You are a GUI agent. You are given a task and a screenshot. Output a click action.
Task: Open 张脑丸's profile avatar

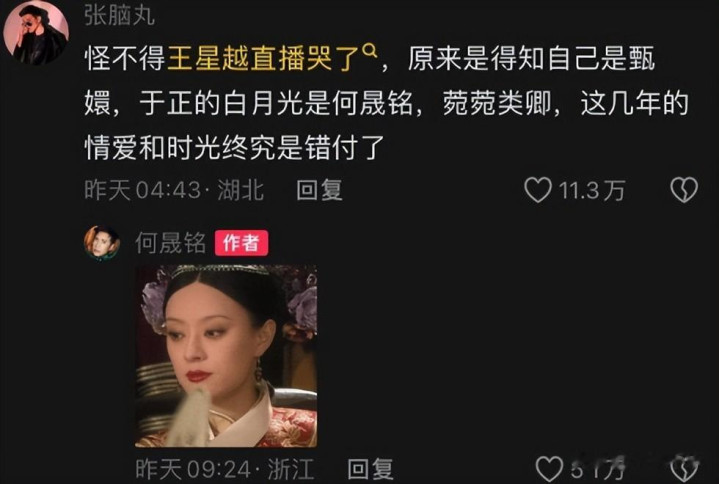[36, 32]
